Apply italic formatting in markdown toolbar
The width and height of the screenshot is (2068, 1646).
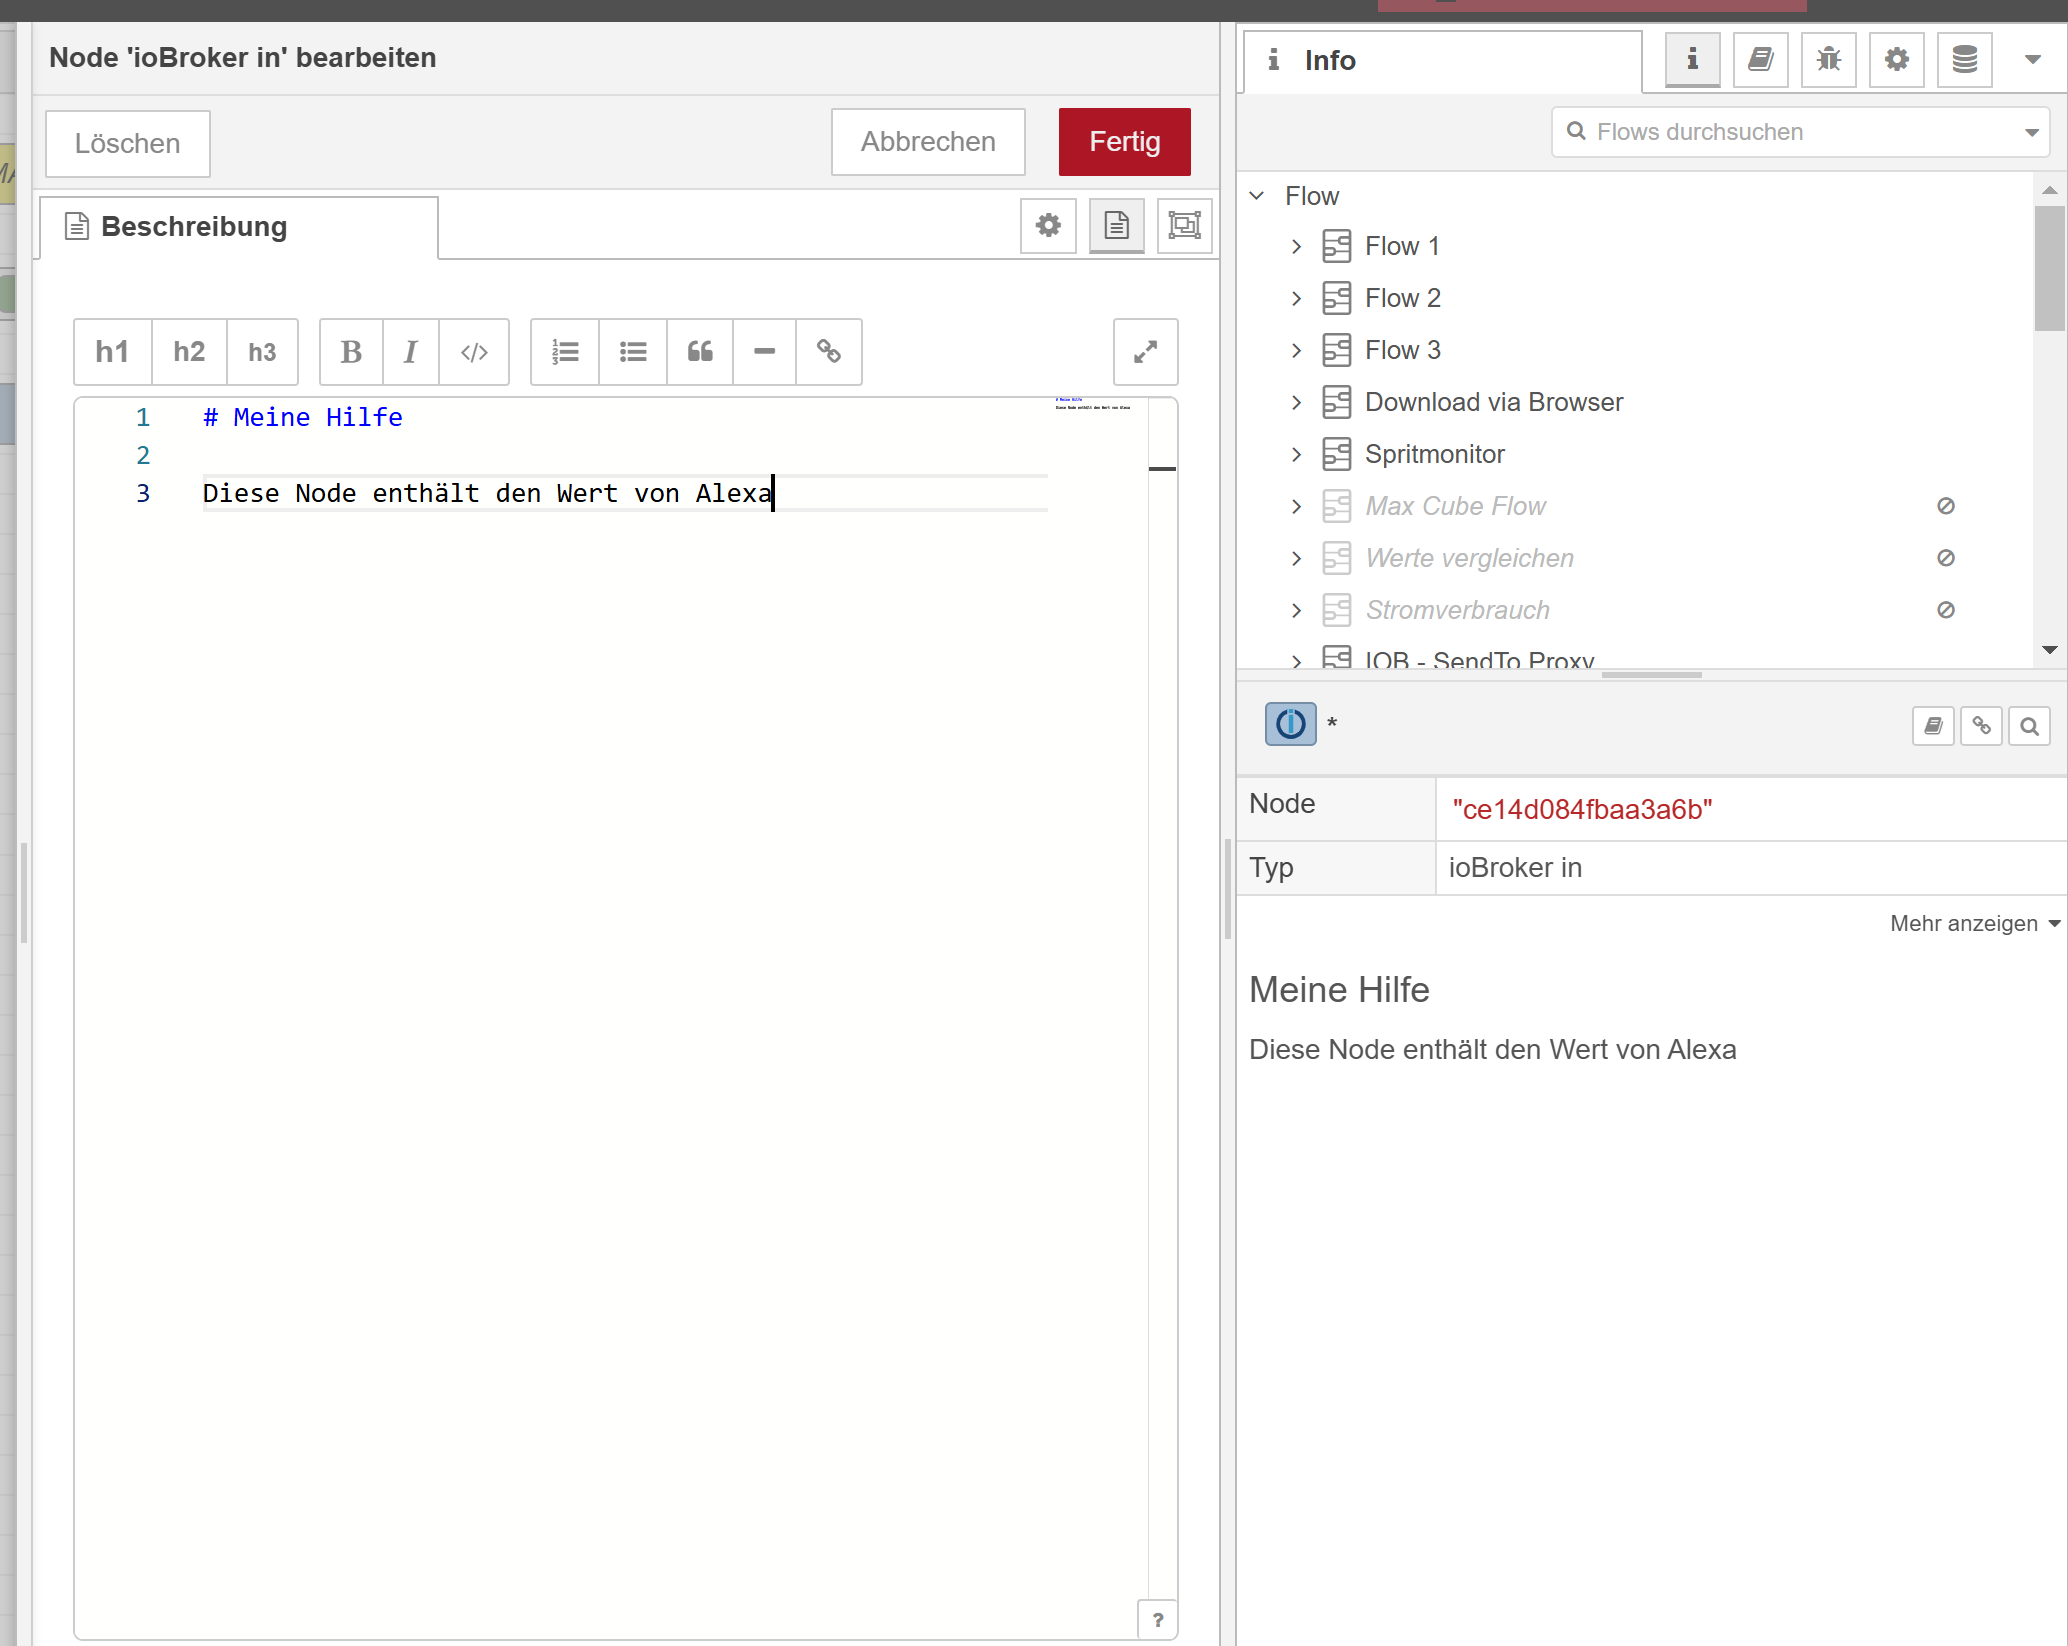[410, 352]
